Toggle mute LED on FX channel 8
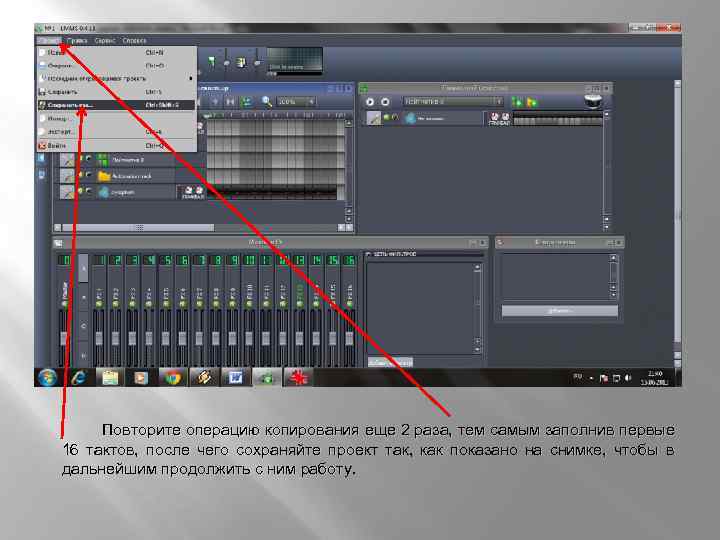 pyautogui.click(x=216, y=304)
